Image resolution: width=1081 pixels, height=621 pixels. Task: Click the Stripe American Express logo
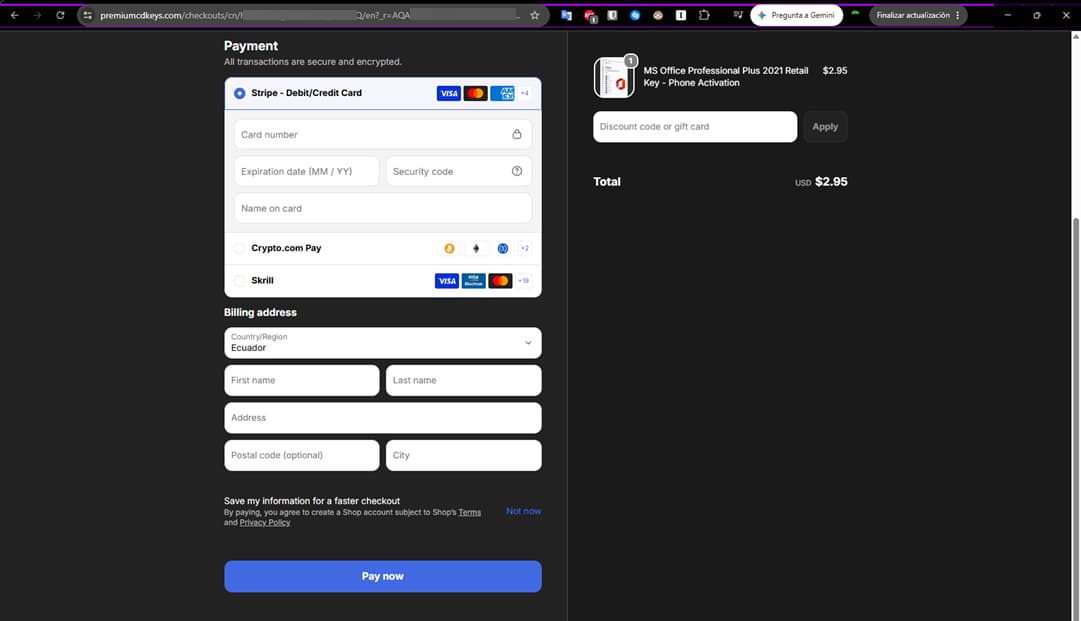[502, 93]
